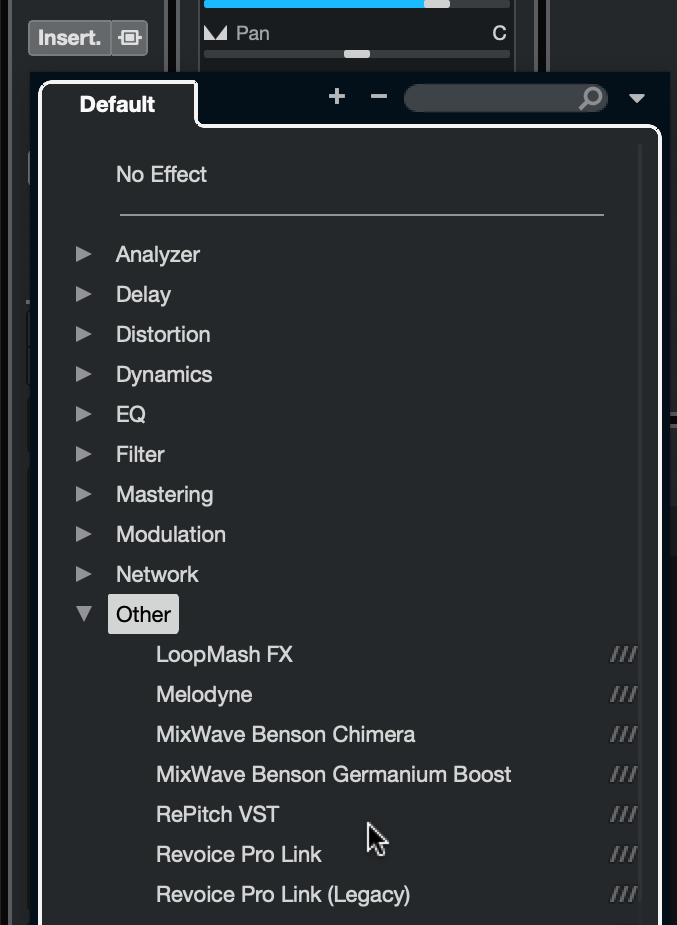
Task: Click VST3 stripes icon beside LoopMash FX
Action: [623, 655]
